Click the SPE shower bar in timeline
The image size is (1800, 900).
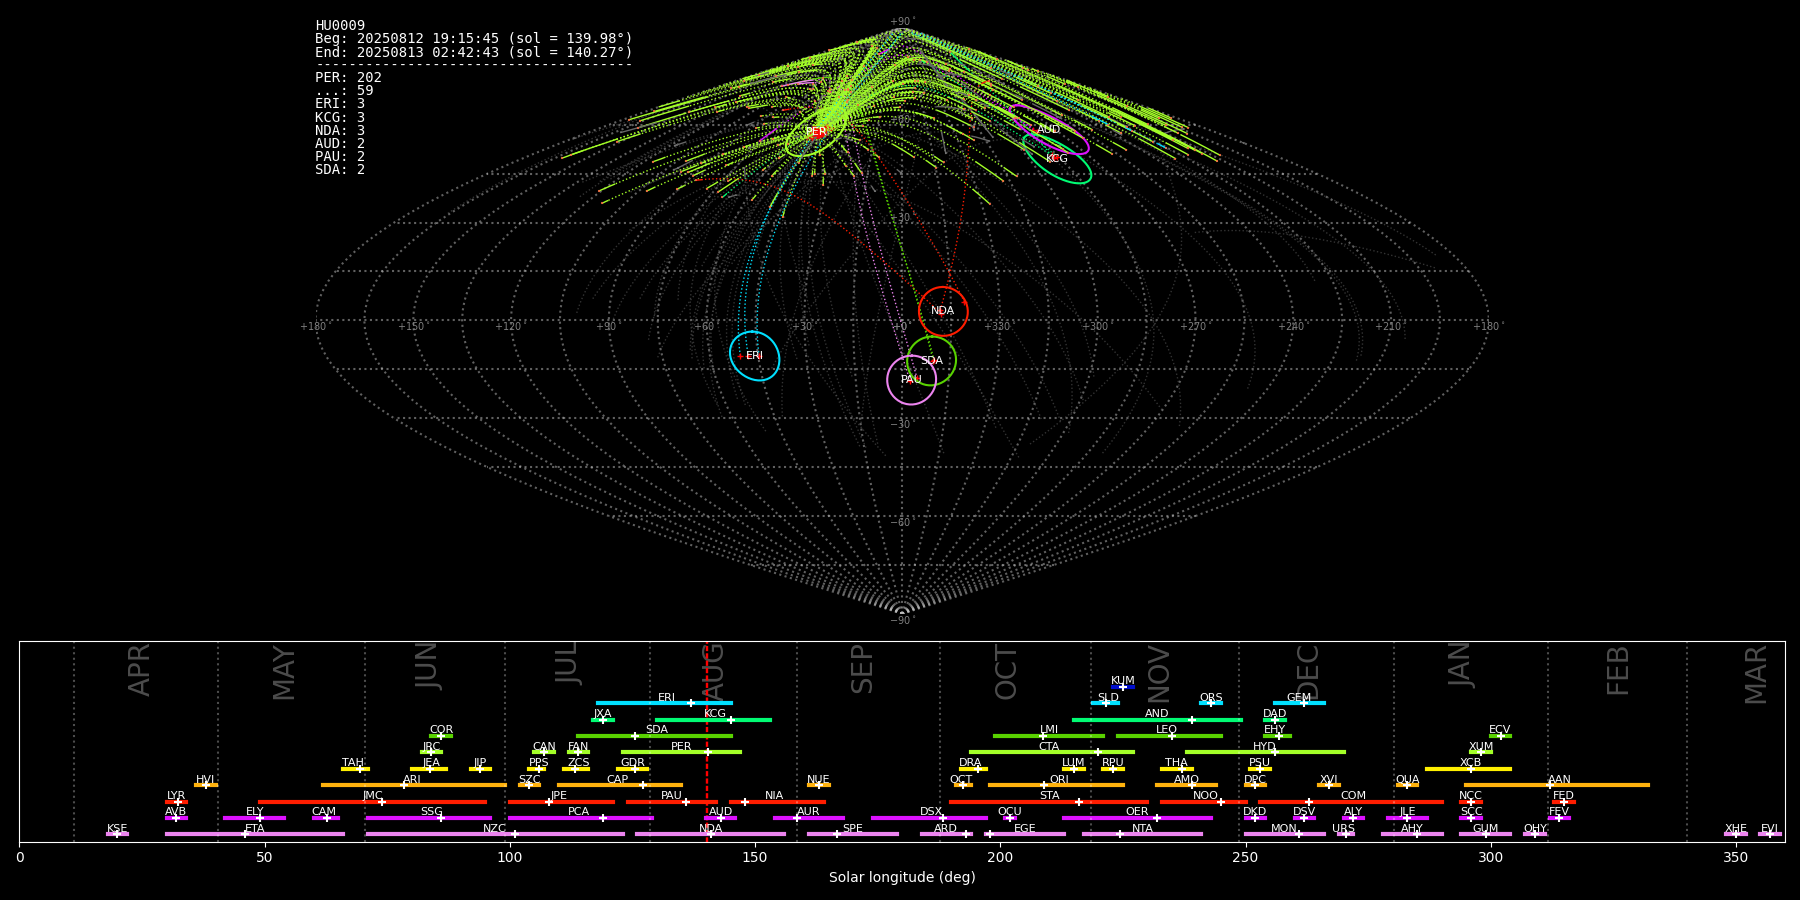tap(853, 834)
